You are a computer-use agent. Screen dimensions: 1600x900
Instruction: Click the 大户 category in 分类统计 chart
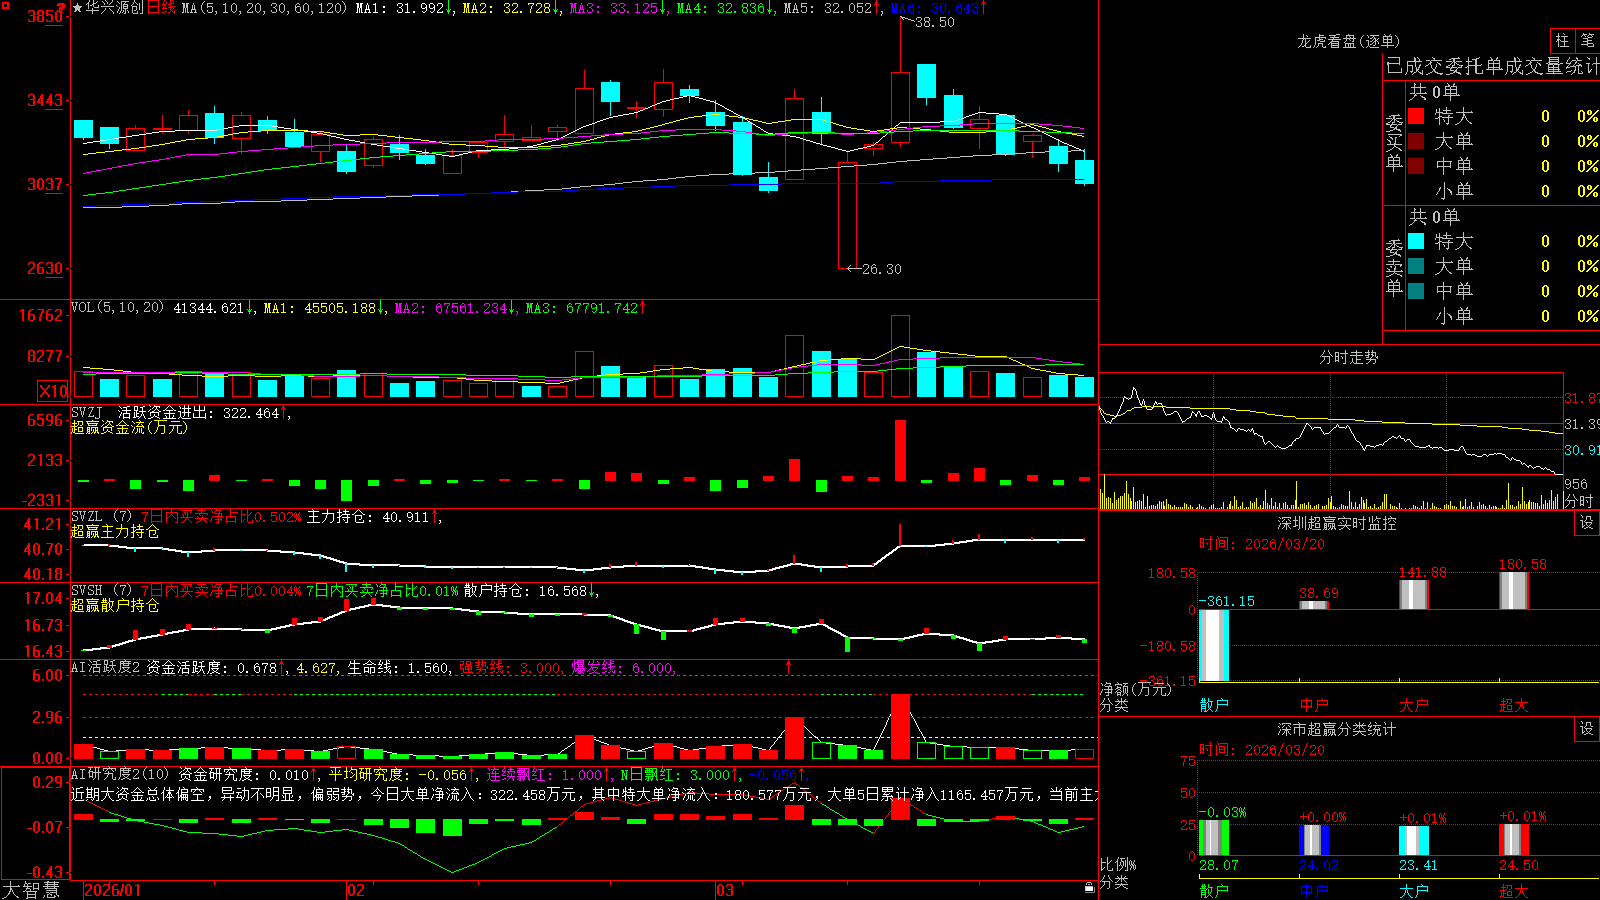click(1414, 890)
